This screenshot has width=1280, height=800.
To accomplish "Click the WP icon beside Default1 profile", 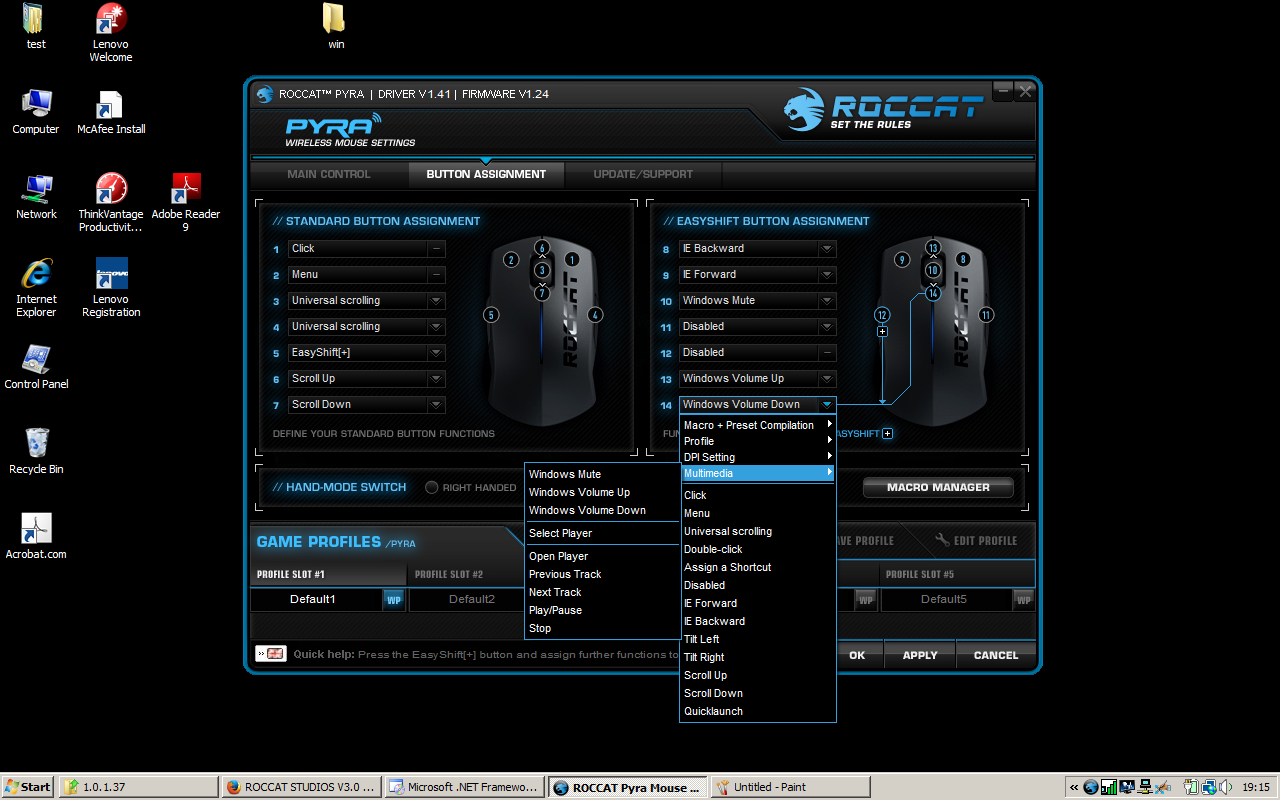I will pos(394,599).
